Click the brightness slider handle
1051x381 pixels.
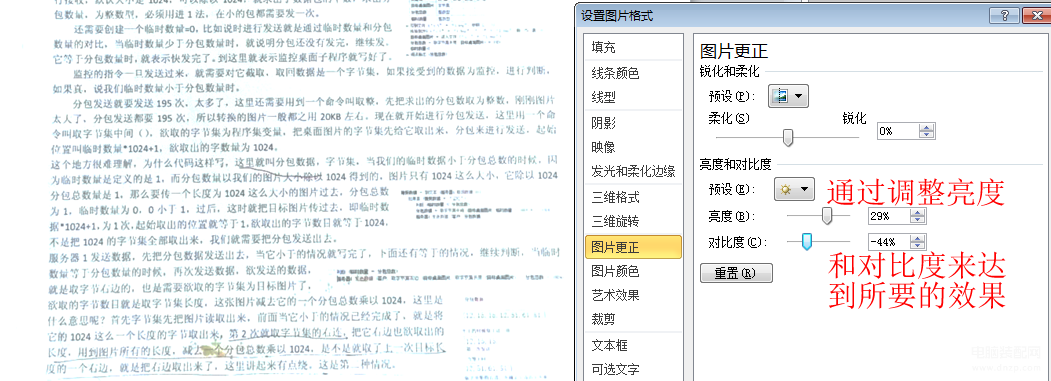point(827,216)
